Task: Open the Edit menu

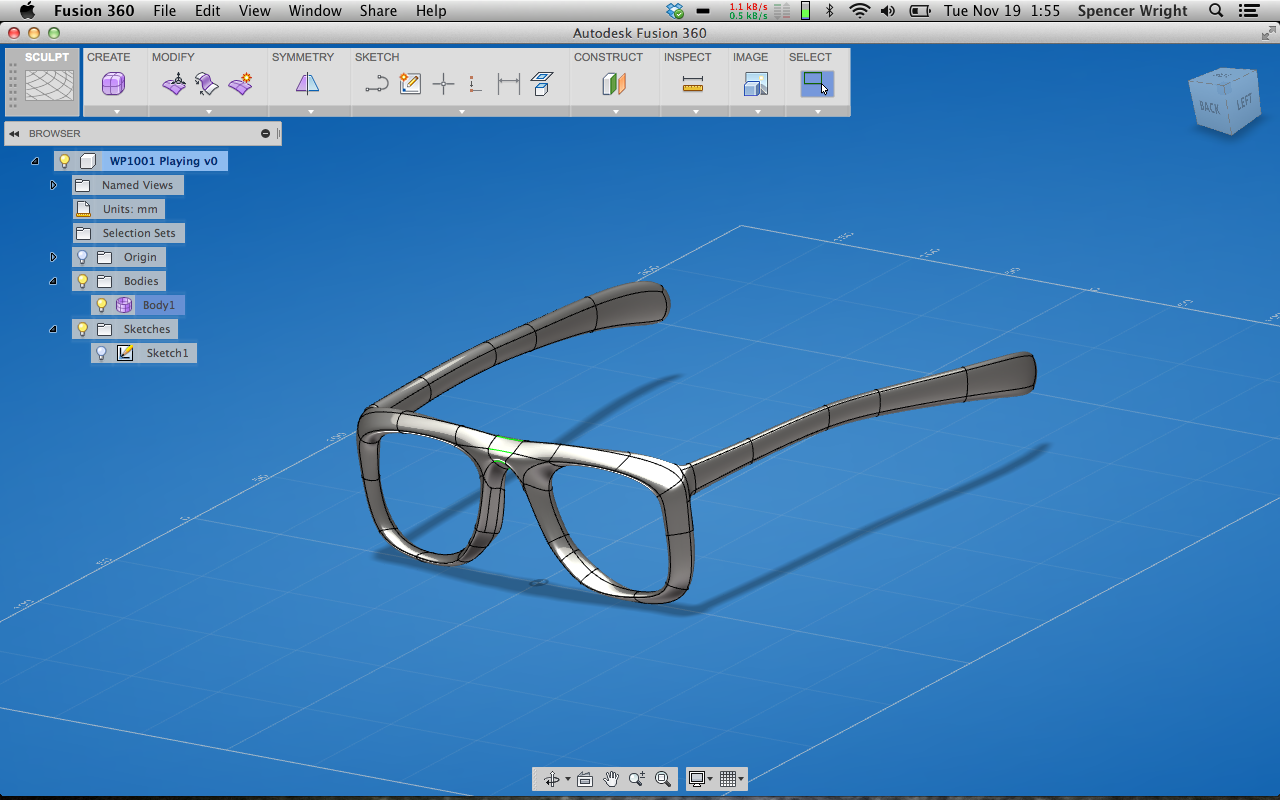Action: coord(208,11)
